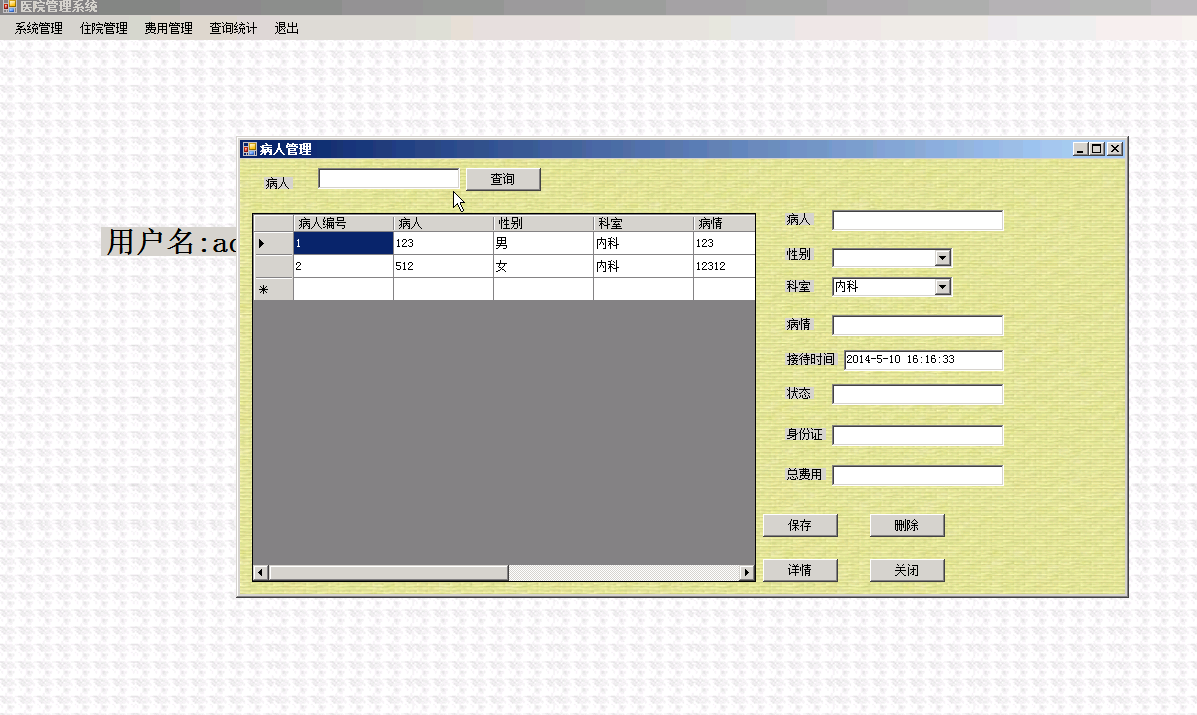Viewport: 1197px width, 715px height.
Task: Select the 病情 cell 12312
Action: tap(724, 266)
